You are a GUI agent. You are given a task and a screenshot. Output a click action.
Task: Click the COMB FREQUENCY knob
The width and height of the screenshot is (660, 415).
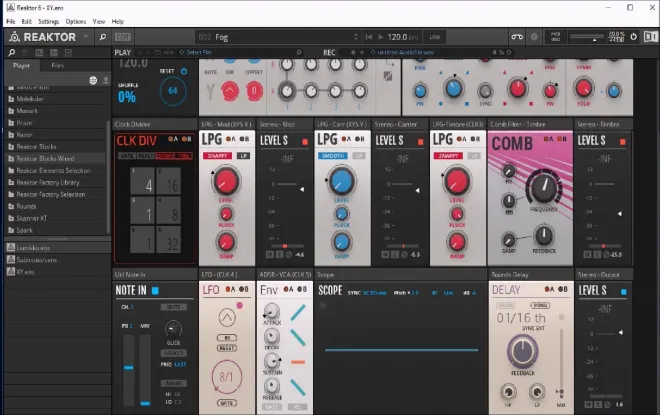[x=543, y=188]
